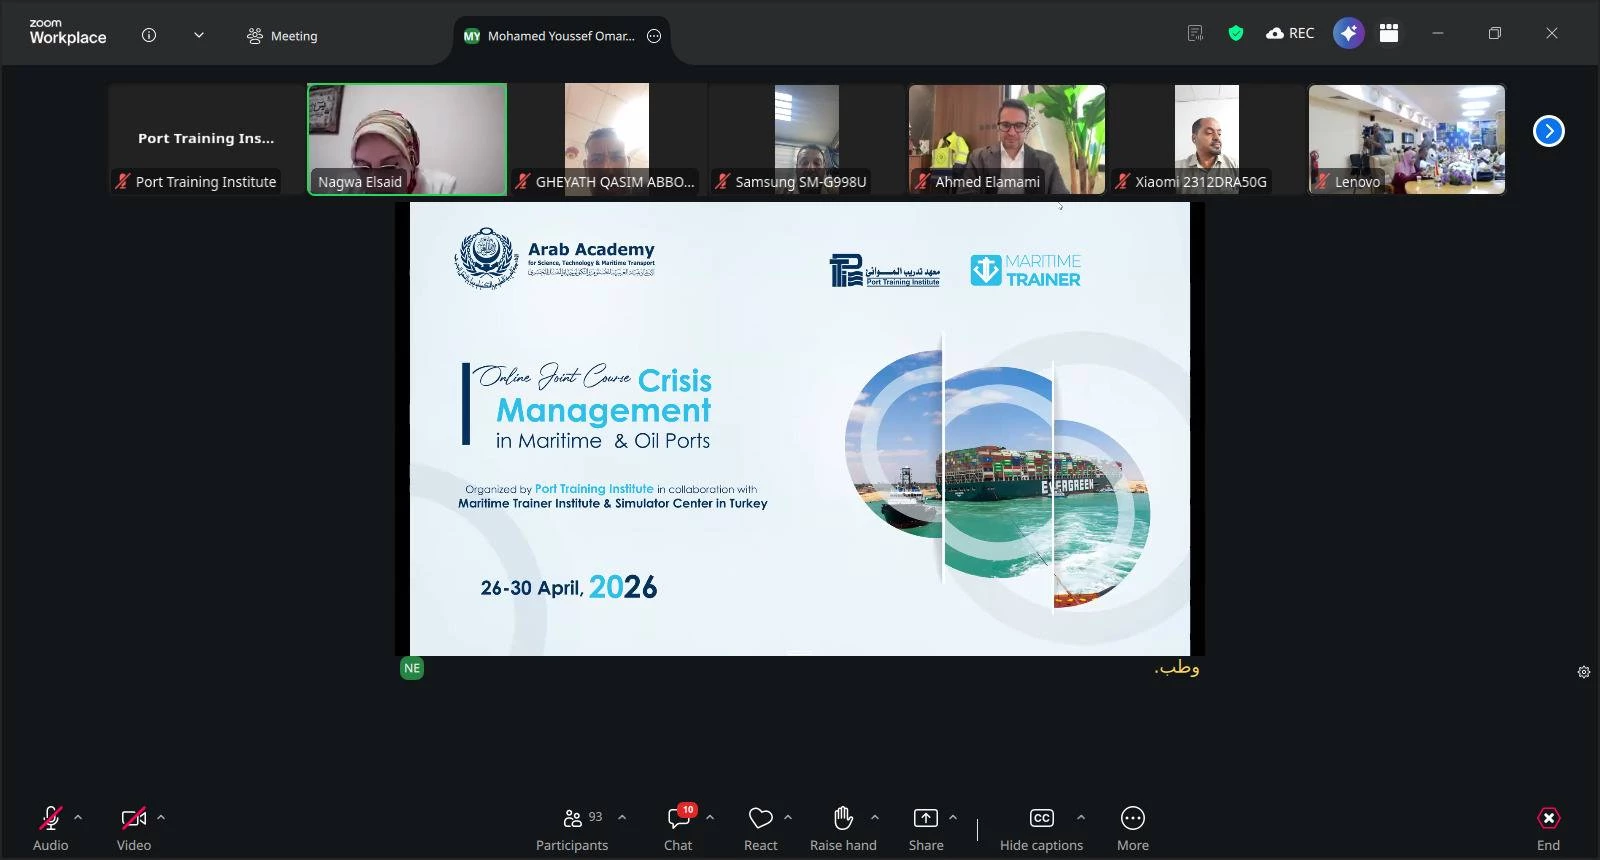Select the Mohamed Youssef Omar tab
The width and height of the screenshot is (1600, 860).
[561, 36]
